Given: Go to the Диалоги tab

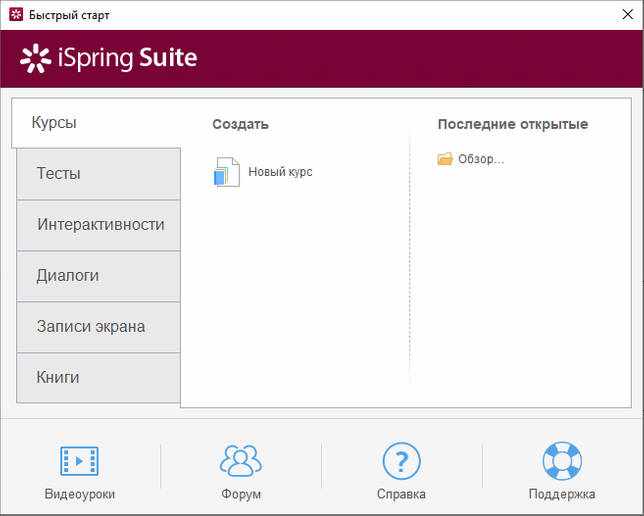Looking at the screenshot, I should (98, 276).
